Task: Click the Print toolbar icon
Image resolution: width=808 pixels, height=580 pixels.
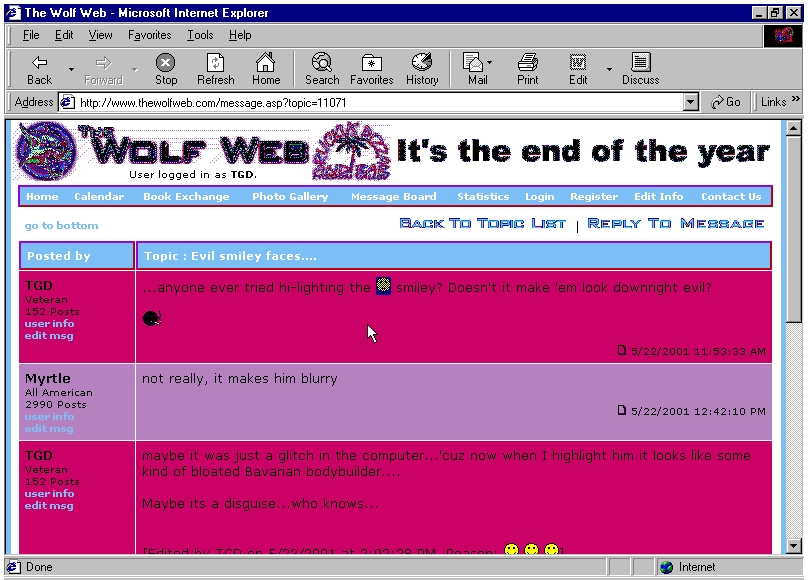Action: pyautogui.click(x=527, y=63)
